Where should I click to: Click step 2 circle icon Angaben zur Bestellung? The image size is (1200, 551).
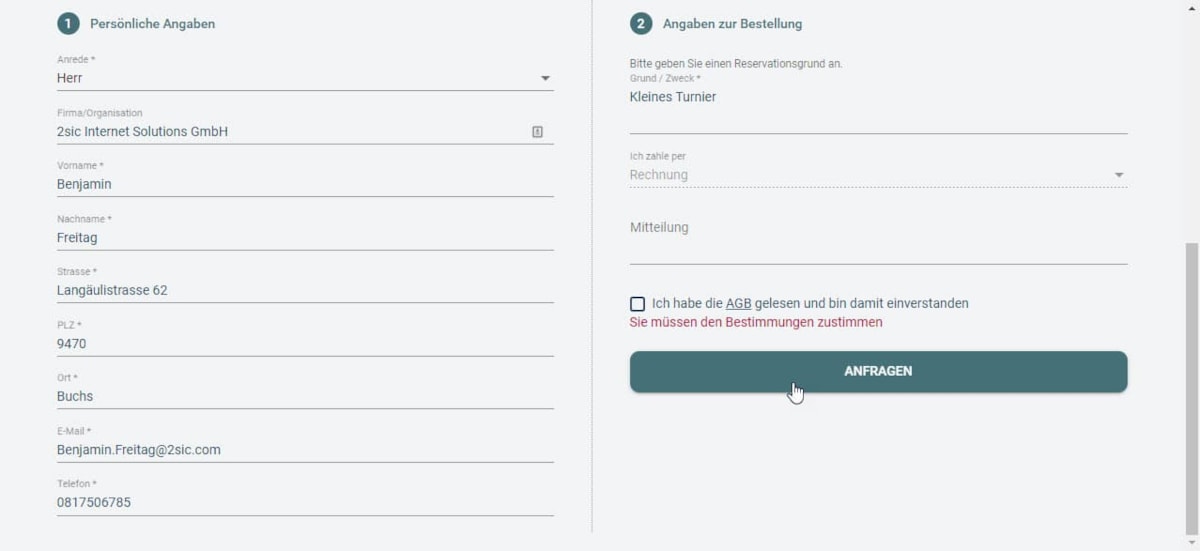click(641, 24)
